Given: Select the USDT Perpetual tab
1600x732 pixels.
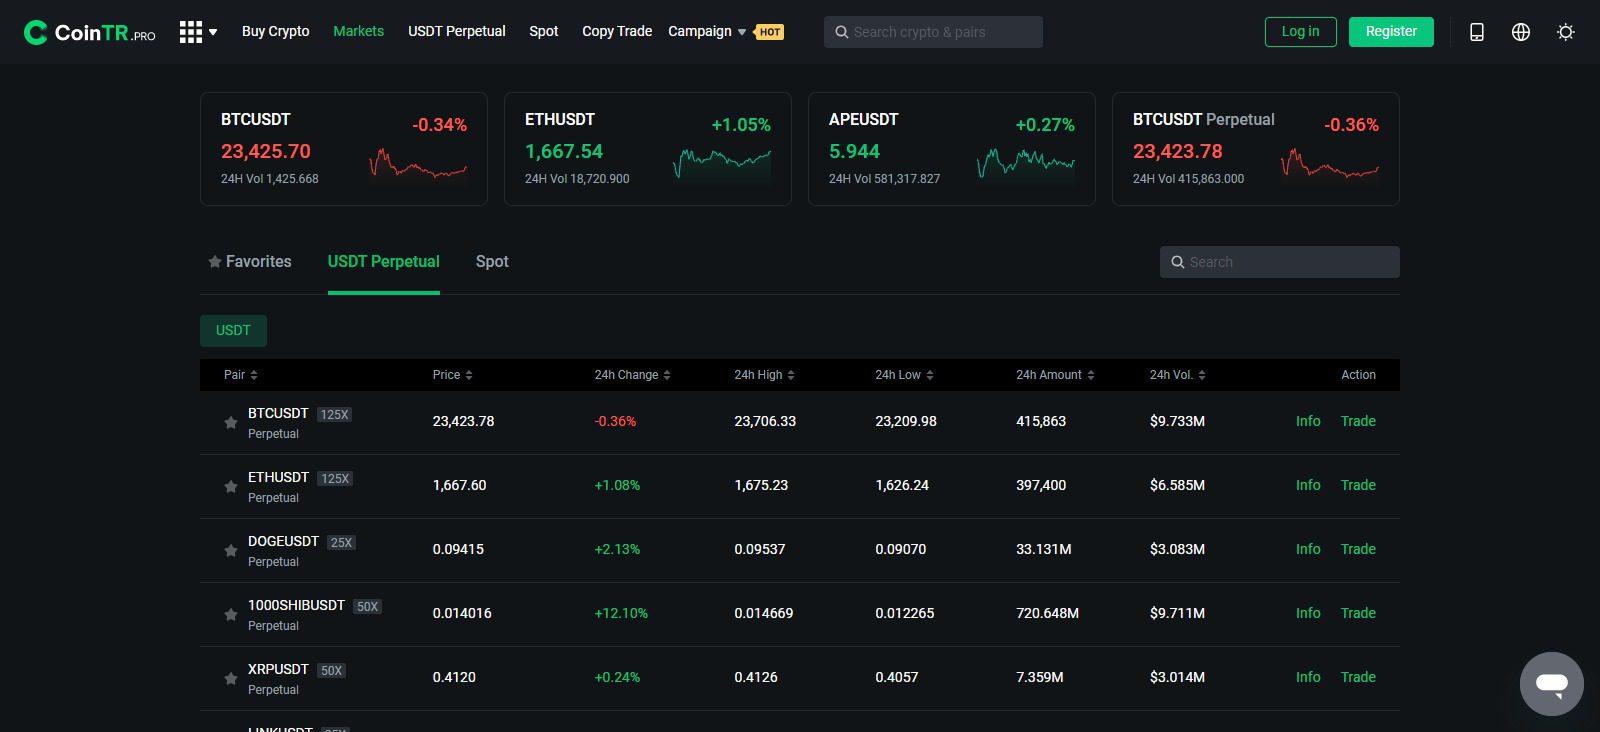Looking at the screenshot, I should [384, 262].
